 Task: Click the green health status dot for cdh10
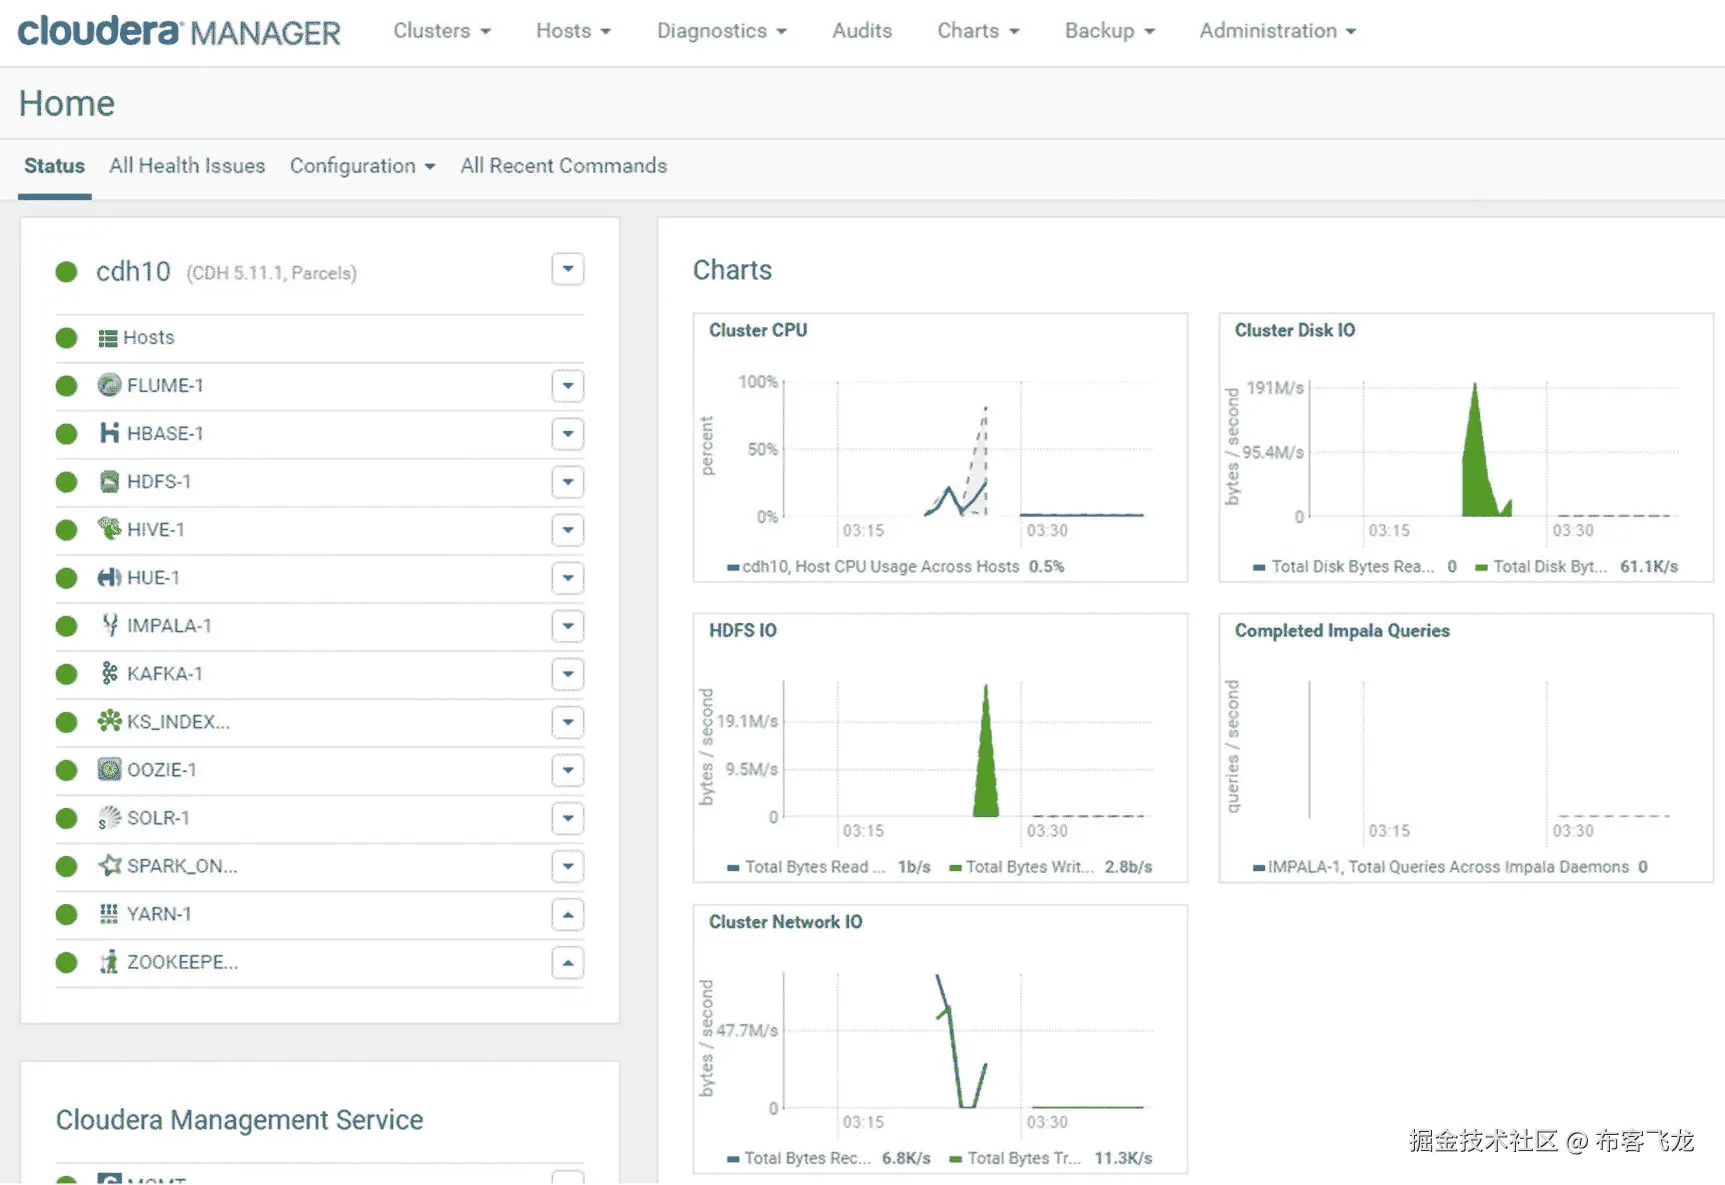(x=67, y=272)
